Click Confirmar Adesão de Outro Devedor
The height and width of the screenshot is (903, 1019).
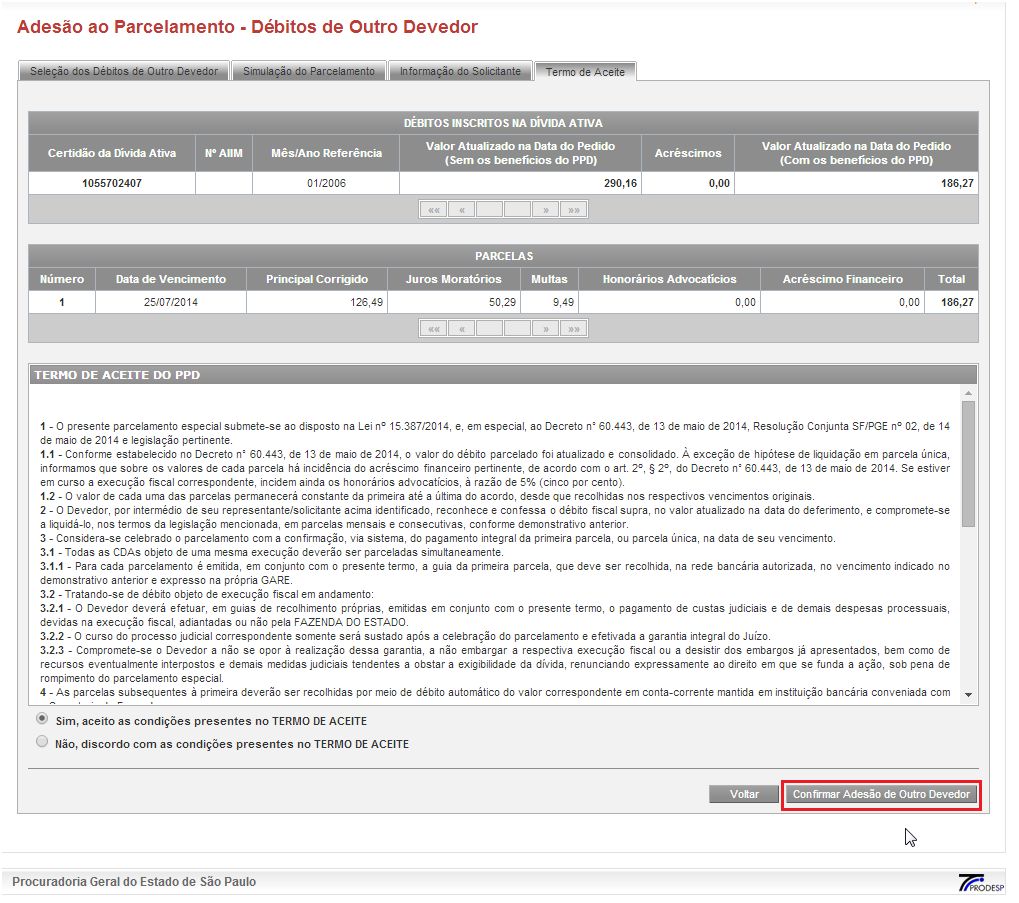point(881,794)
